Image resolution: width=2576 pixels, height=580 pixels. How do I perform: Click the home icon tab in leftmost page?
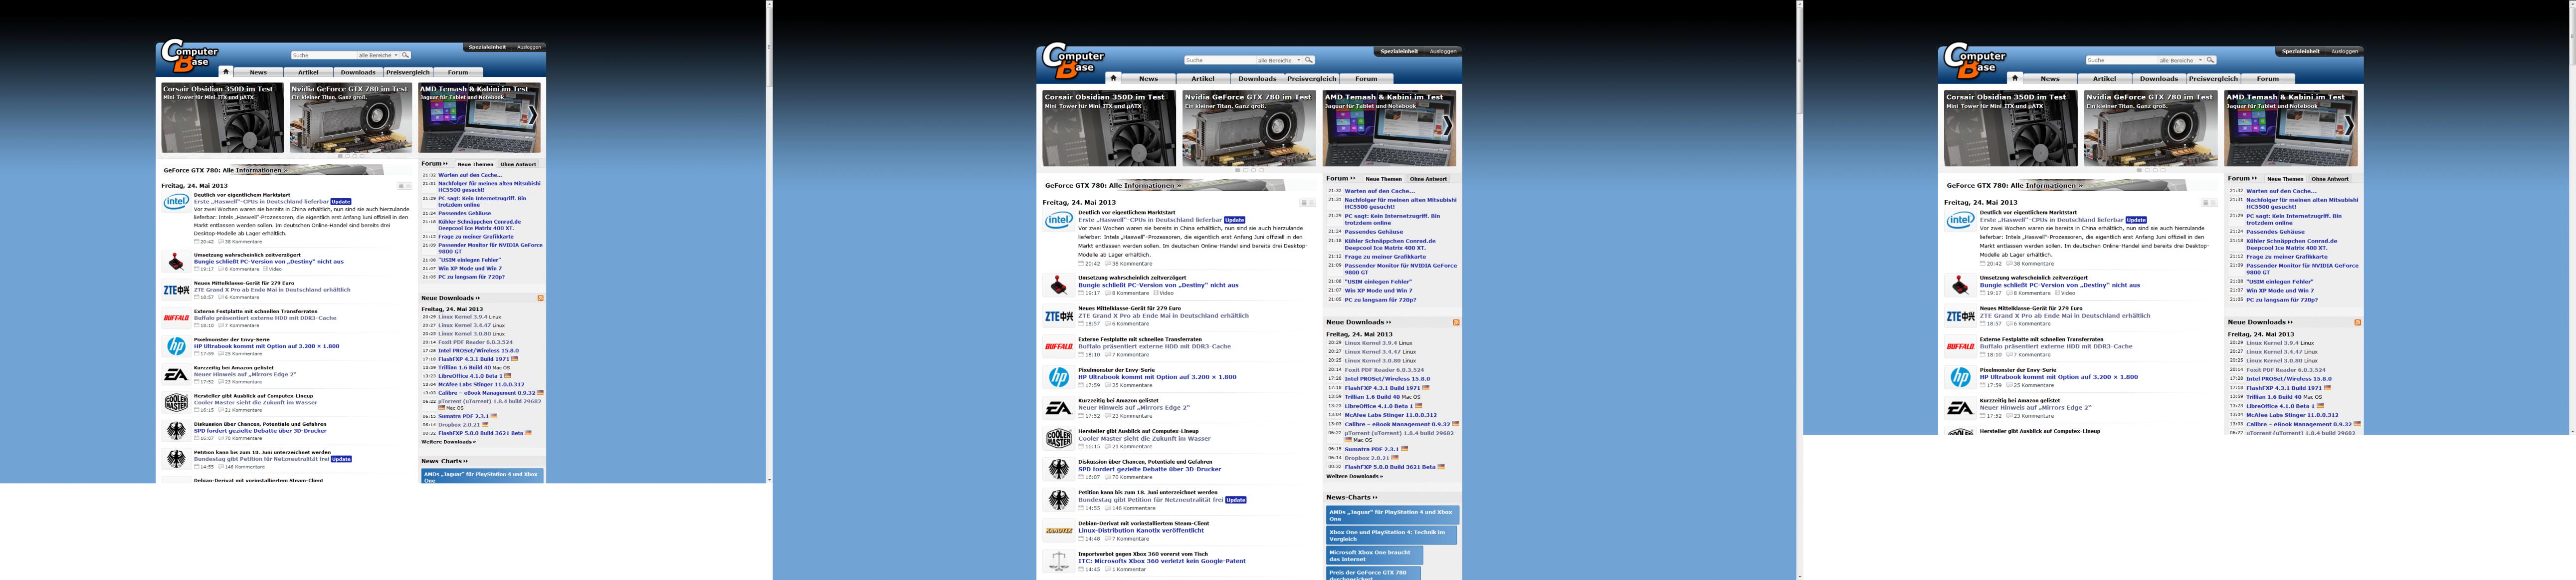pyautogui.click(x=226, y=72)
